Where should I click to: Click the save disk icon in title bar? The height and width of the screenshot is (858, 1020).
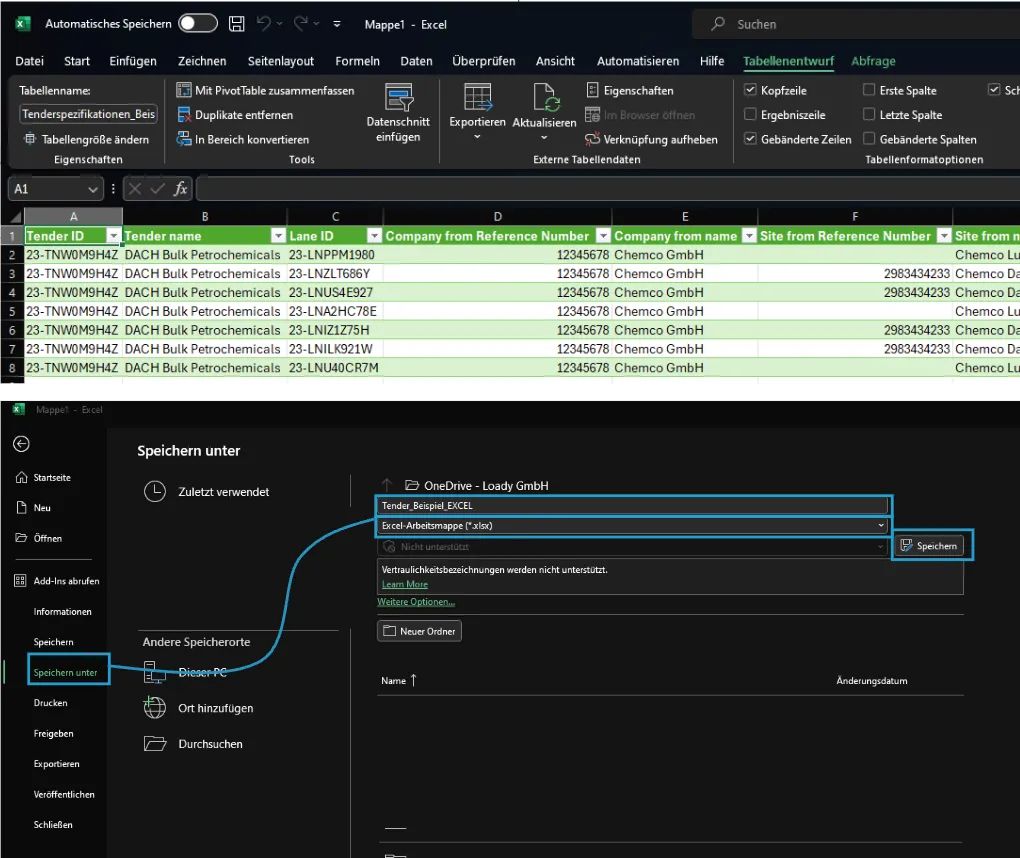237,24
